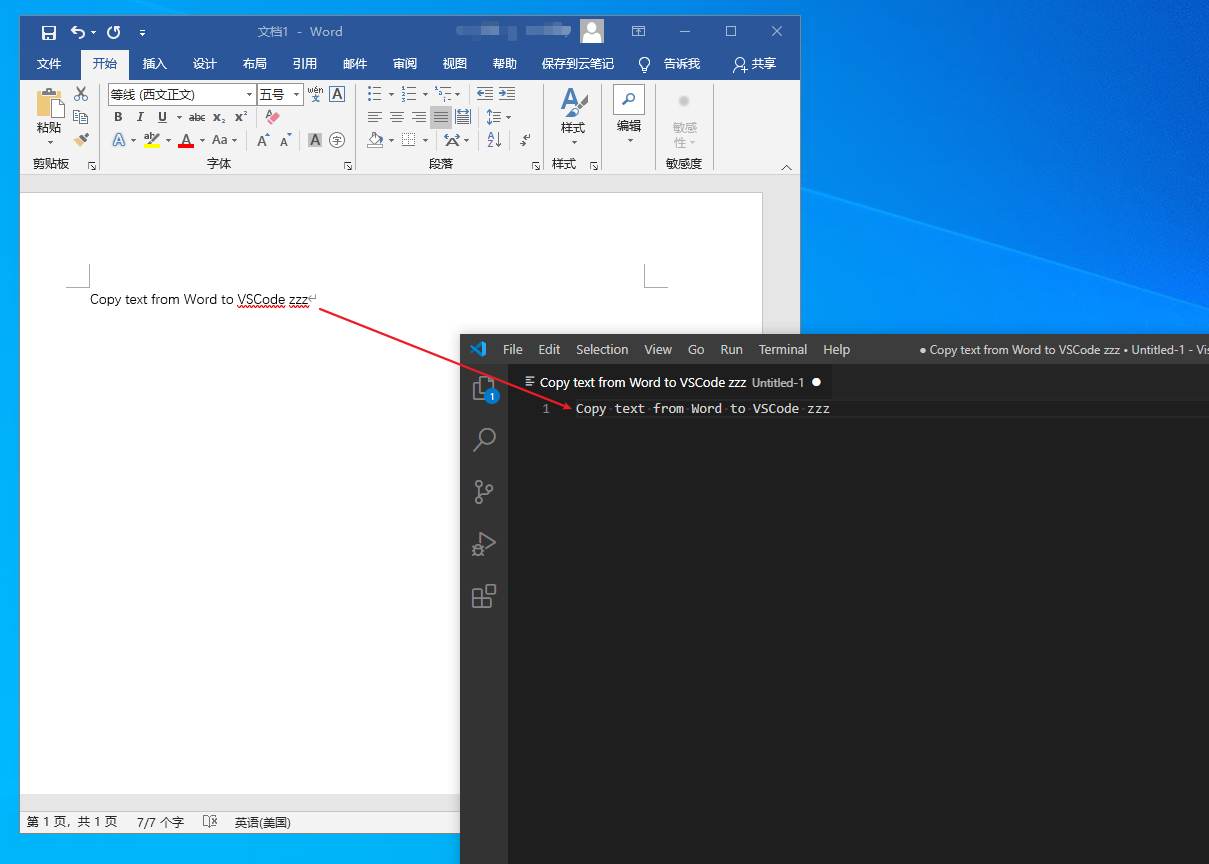Screen dimensions: 1209x864
Task: Open the VSCode Search sidebar icon
Action: click(484, 440)
